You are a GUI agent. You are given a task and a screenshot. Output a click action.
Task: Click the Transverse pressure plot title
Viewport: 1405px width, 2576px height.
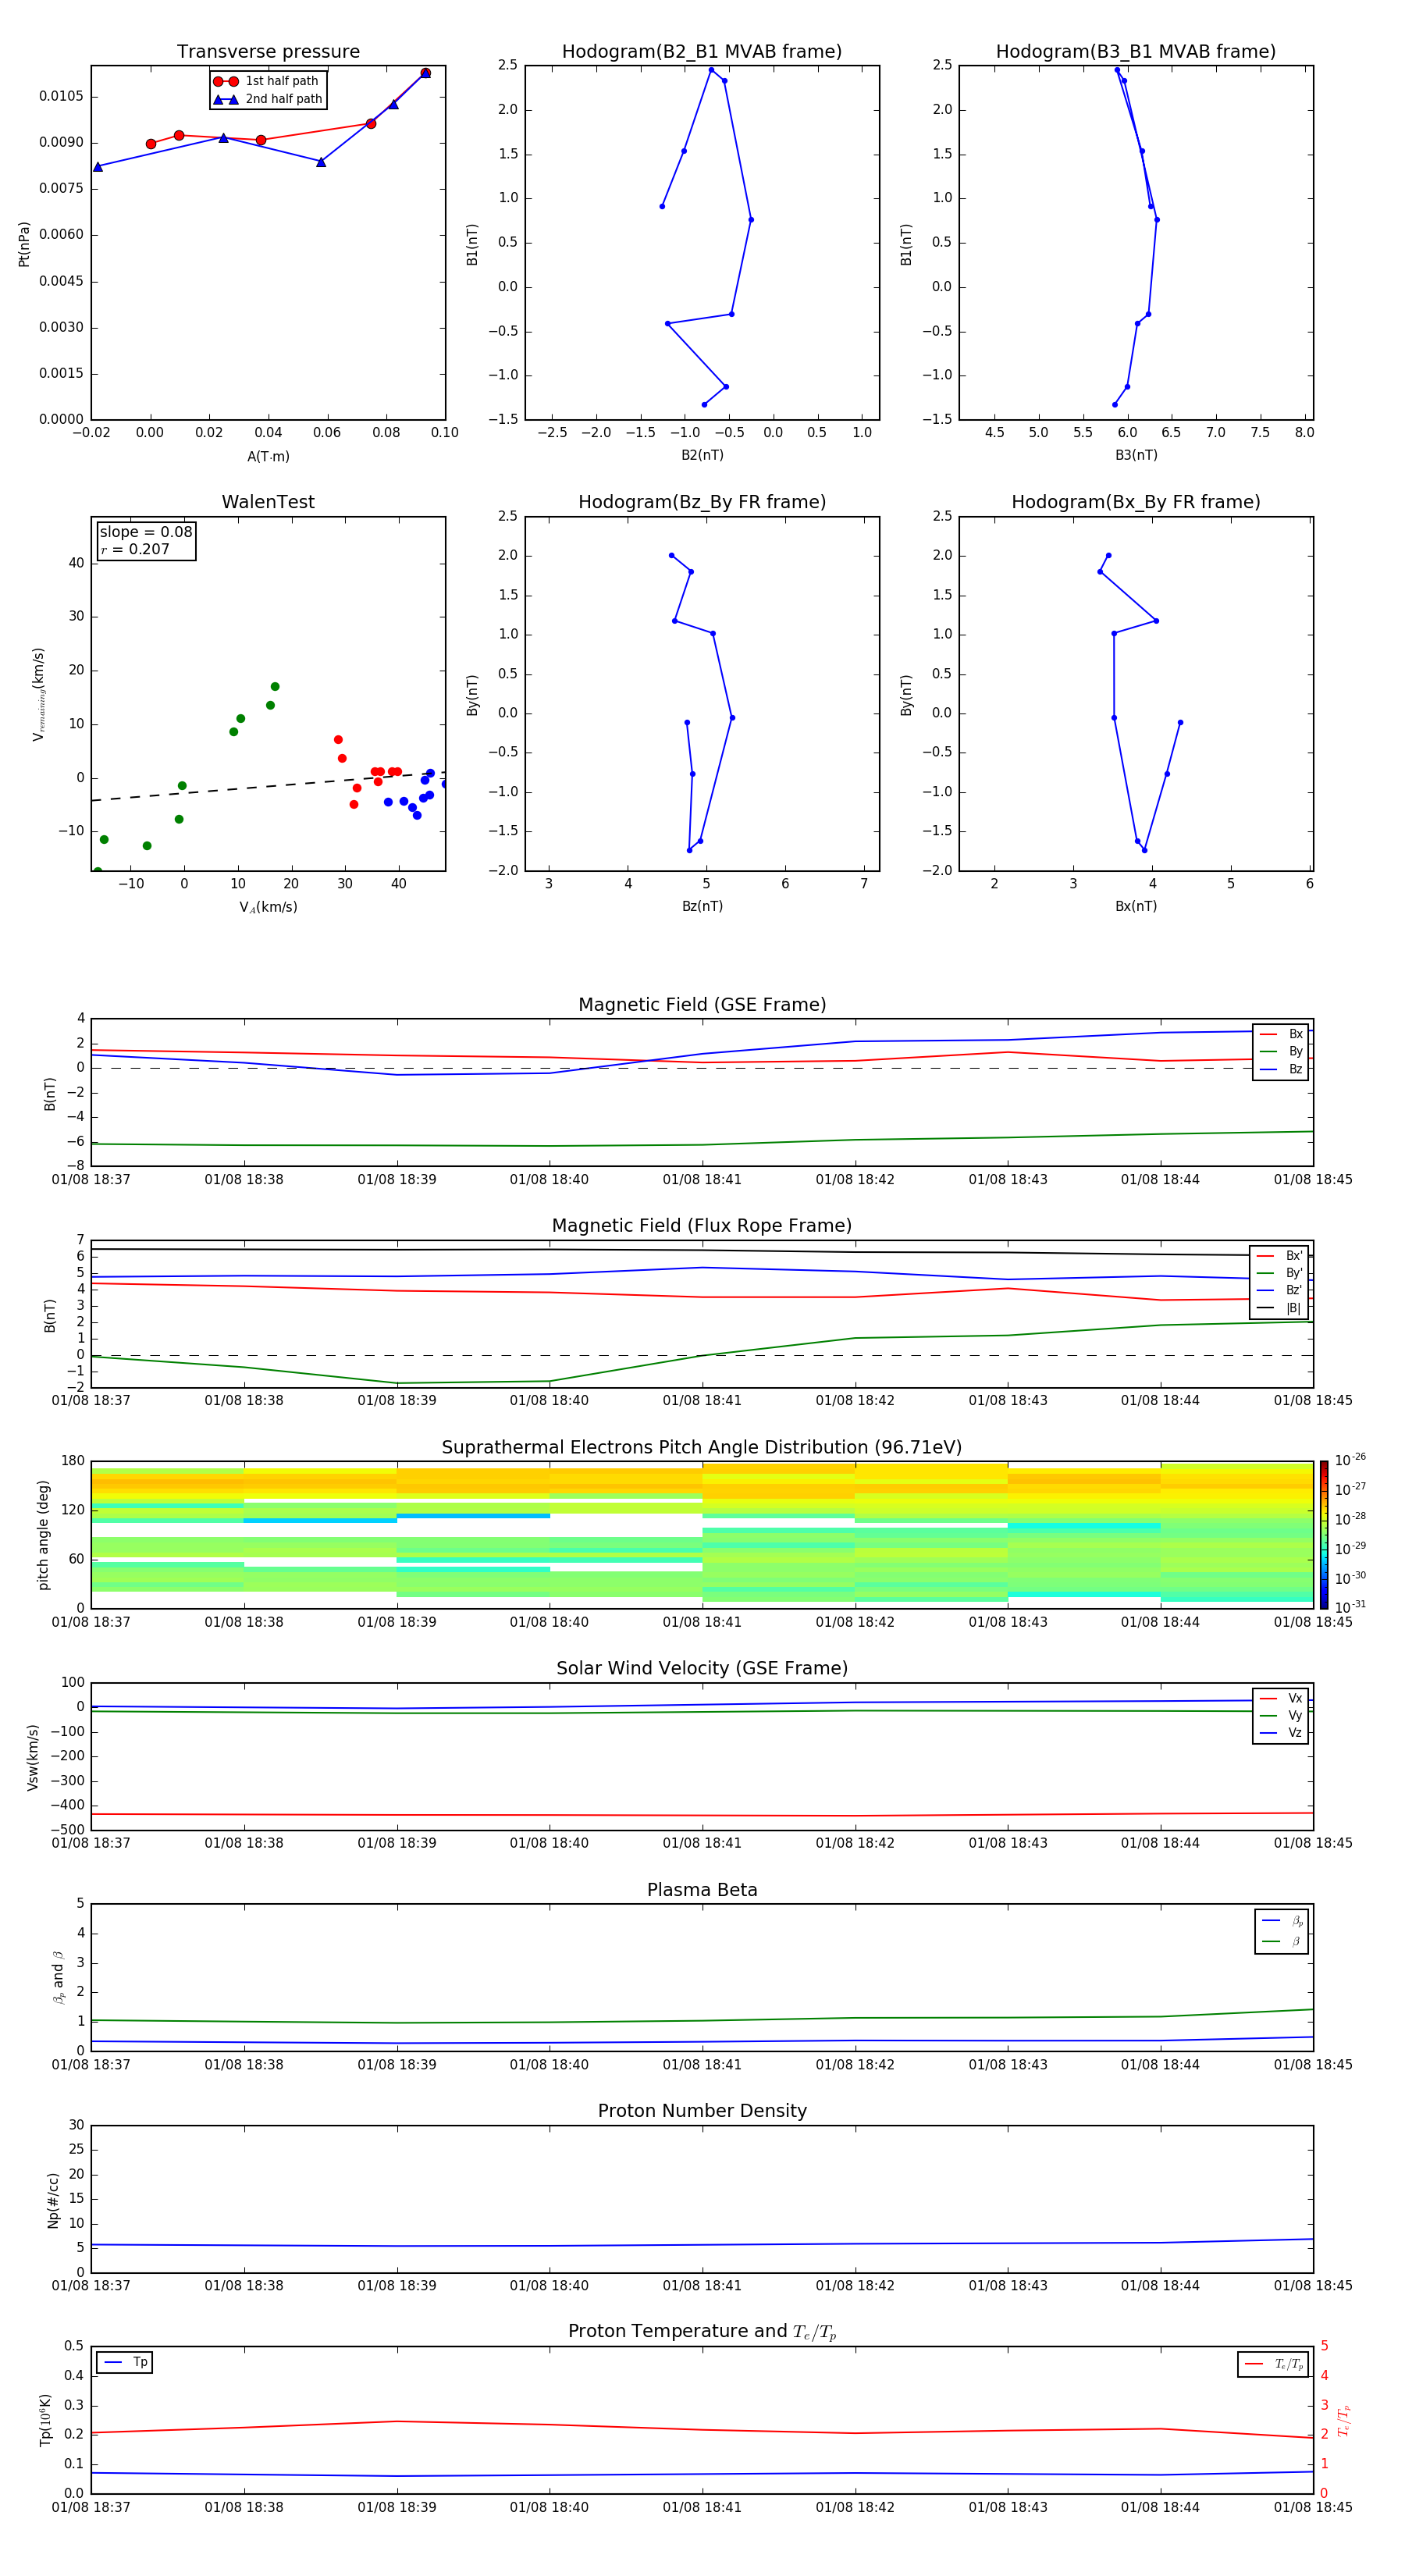[268, 52]
